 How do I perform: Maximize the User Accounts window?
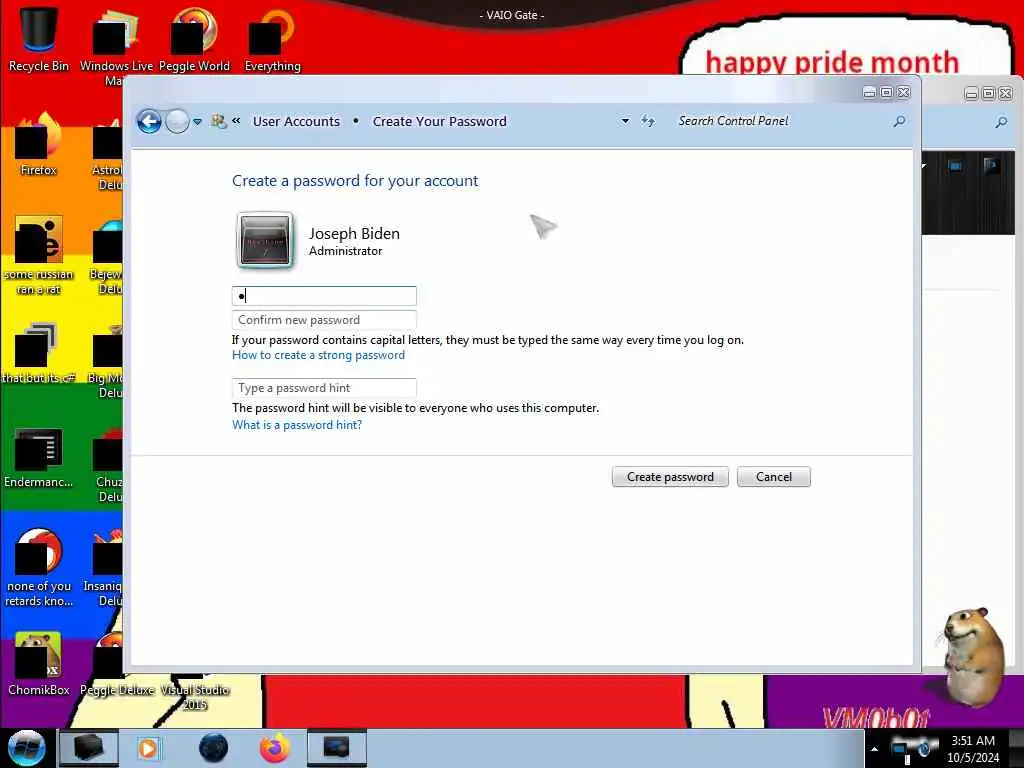tap(886, 93)
